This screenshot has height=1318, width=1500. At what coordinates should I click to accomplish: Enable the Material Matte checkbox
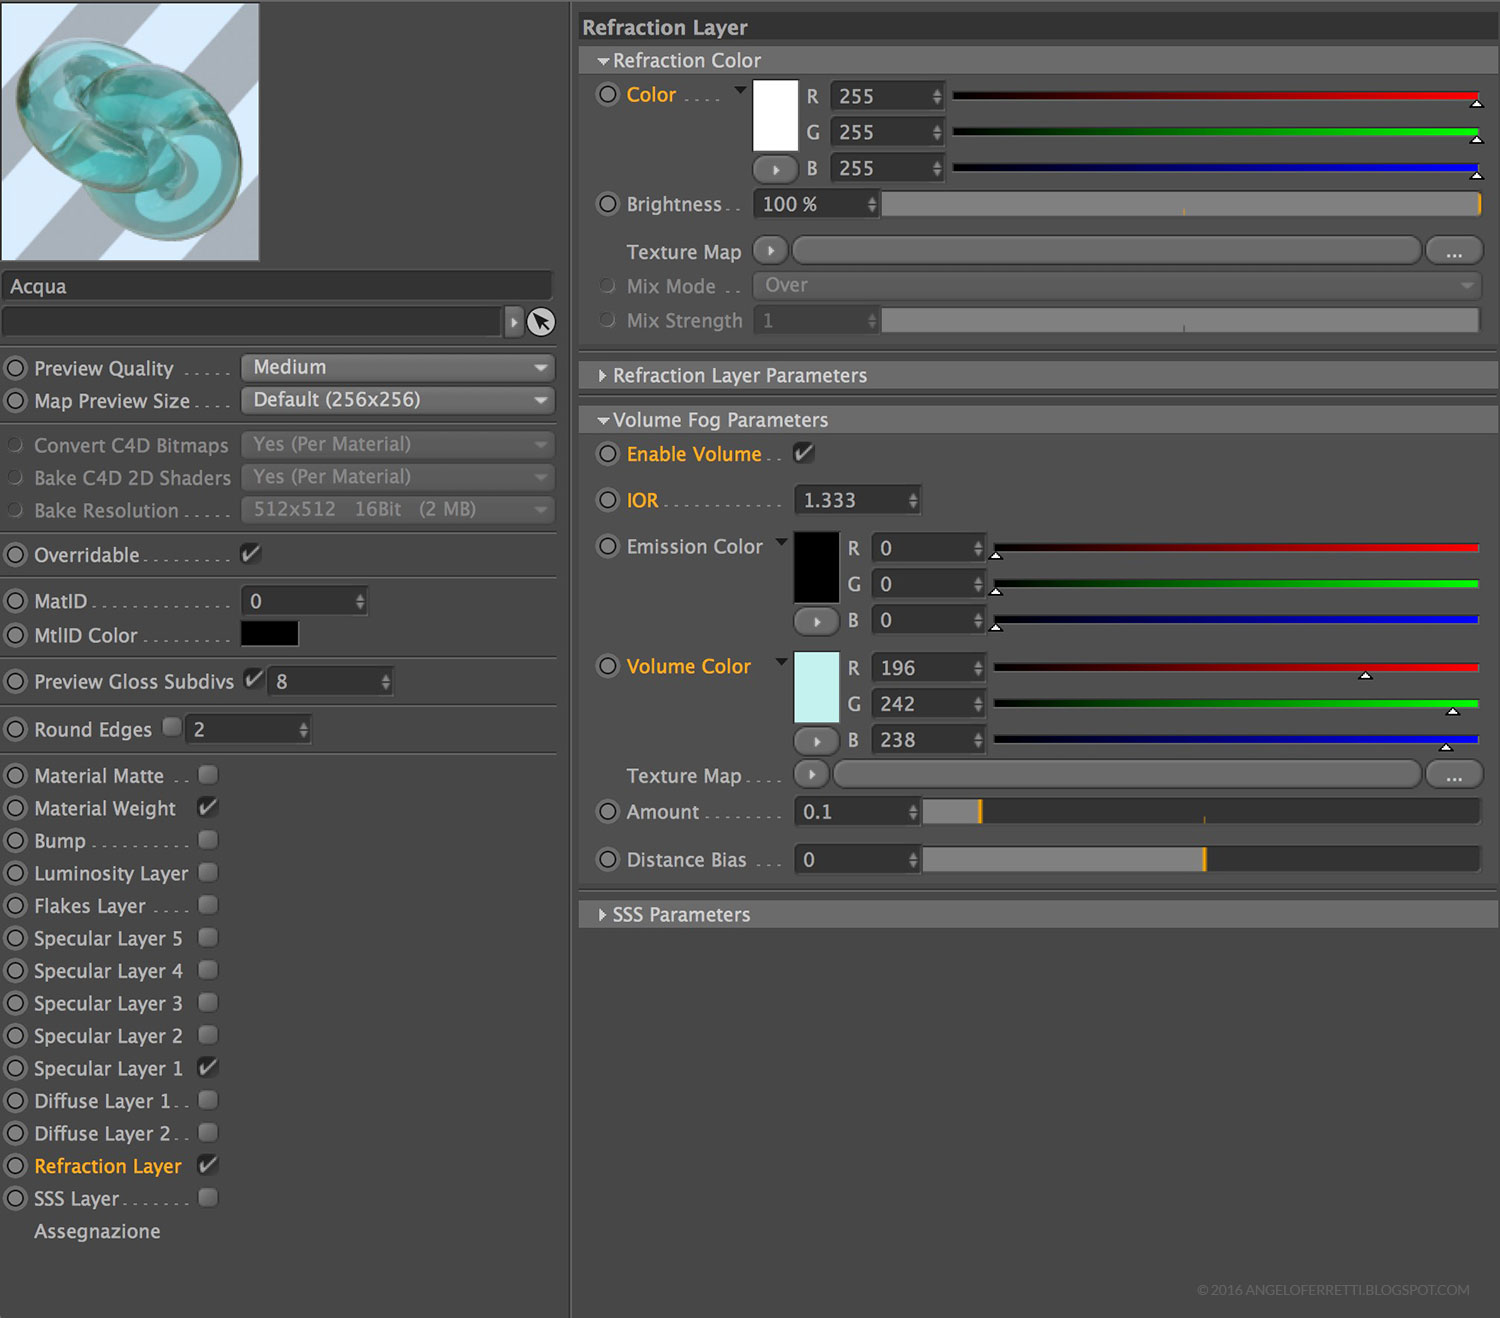[x=208, y=775]
